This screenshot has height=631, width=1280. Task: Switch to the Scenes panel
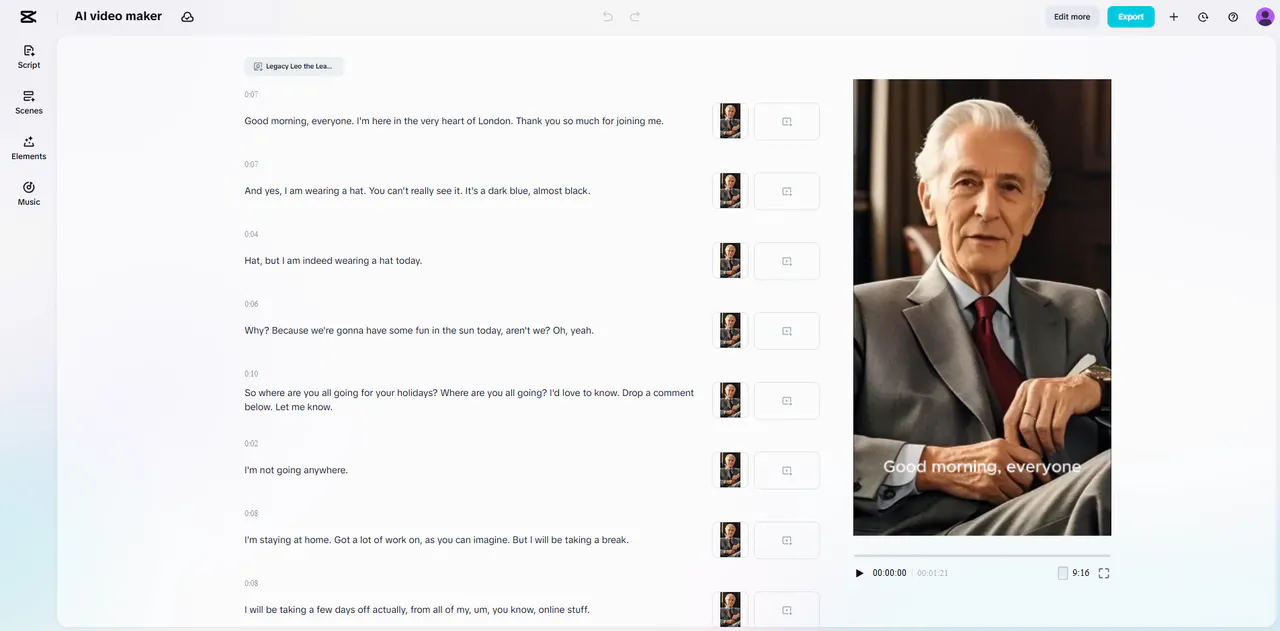(x=29, y=102)
